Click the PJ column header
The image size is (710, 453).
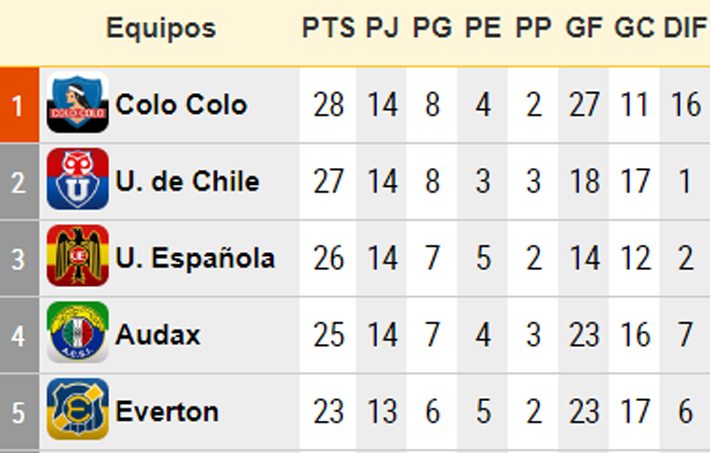click(x=382, y=28)
